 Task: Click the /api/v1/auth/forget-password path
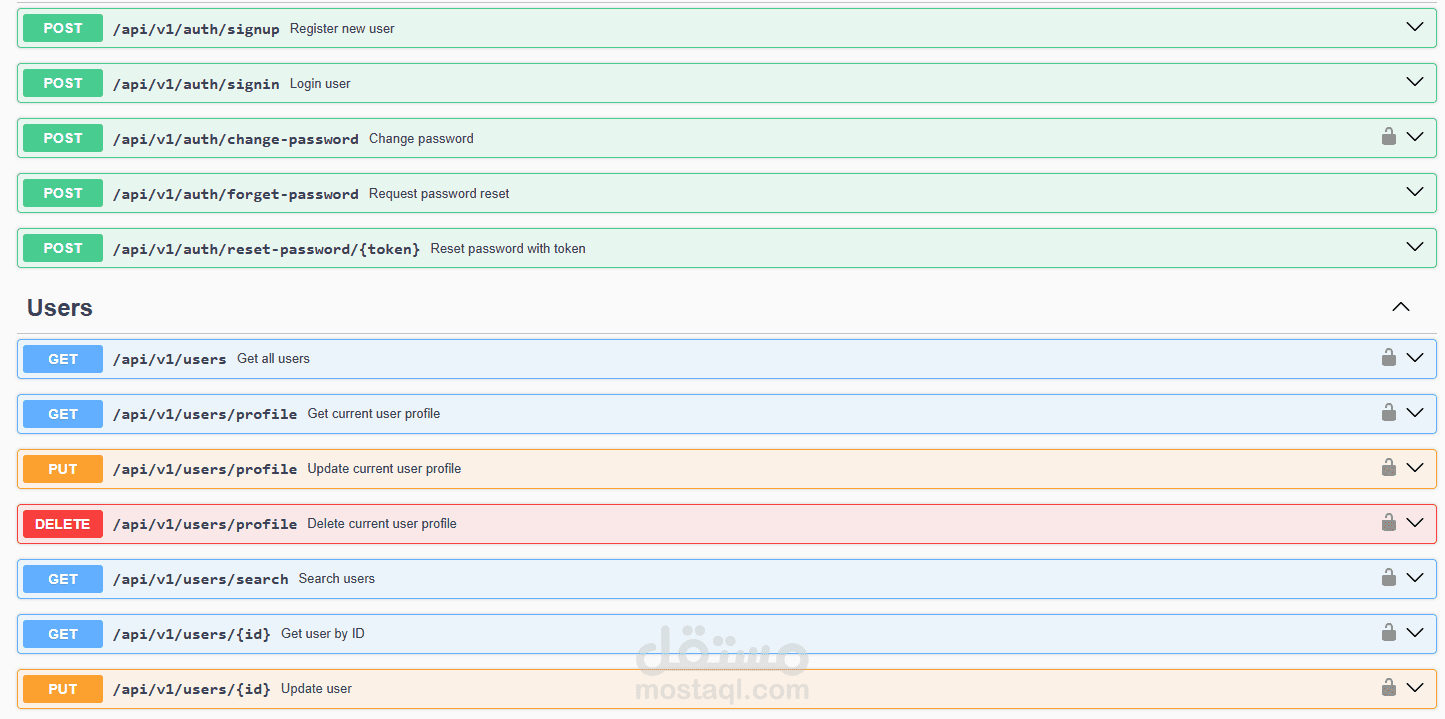click(x=236, y=194)
